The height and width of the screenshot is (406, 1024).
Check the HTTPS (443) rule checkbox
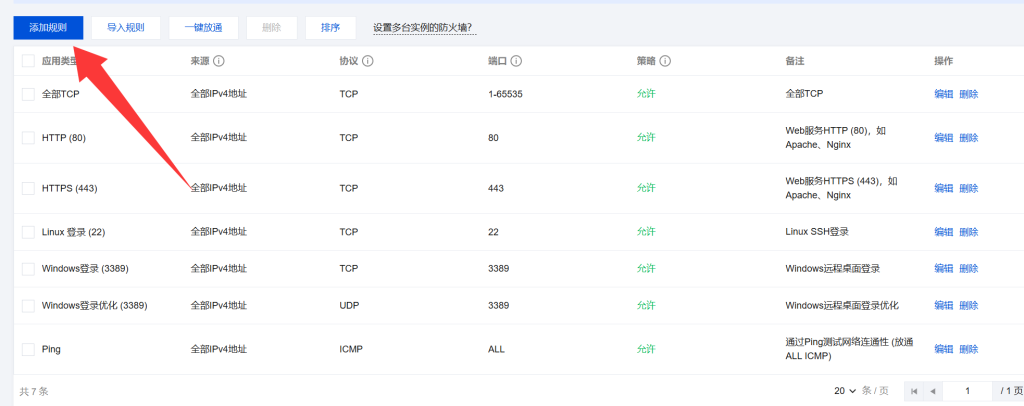28,188
